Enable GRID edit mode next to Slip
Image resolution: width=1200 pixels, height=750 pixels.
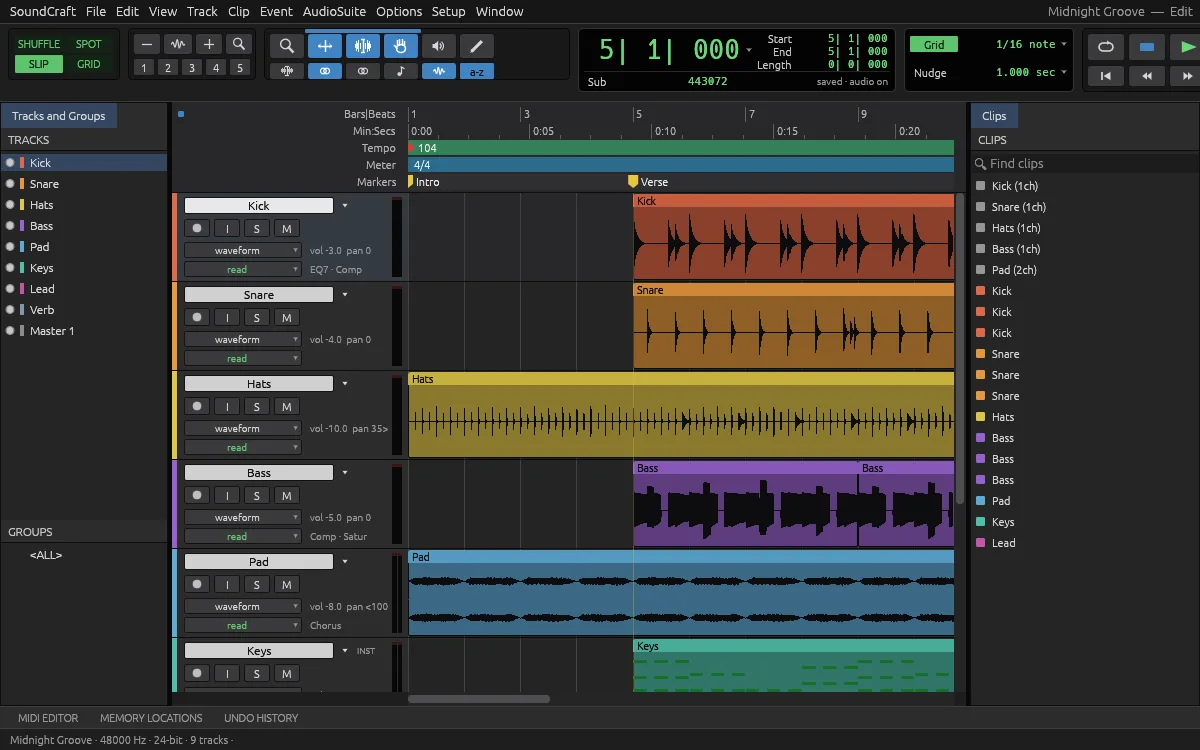(x=89, y=64)
